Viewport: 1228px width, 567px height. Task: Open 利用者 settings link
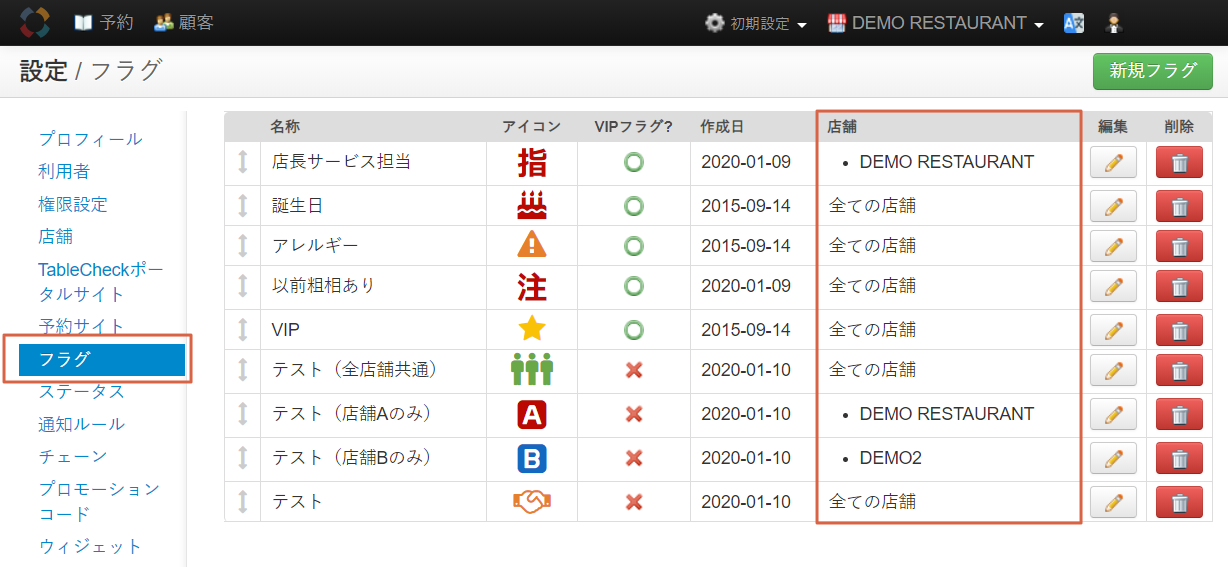[x=64, y=172]
